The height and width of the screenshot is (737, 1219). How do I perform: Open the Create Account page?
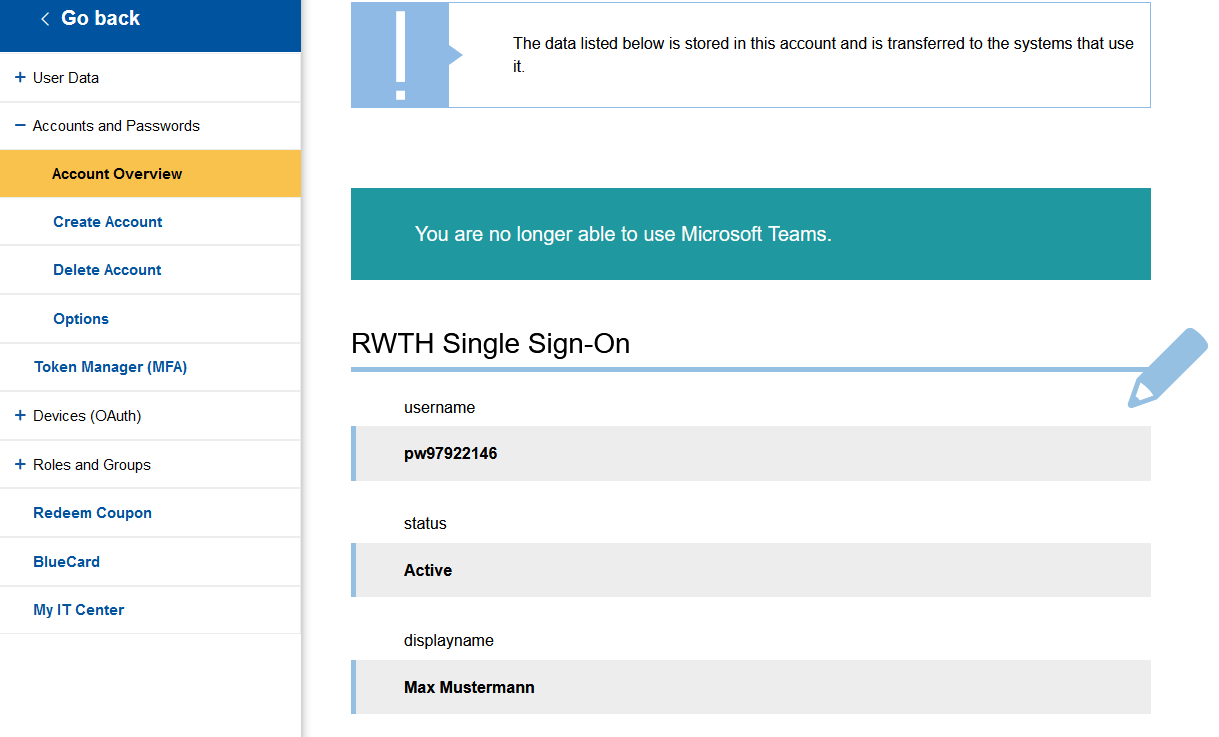[107, 222]
